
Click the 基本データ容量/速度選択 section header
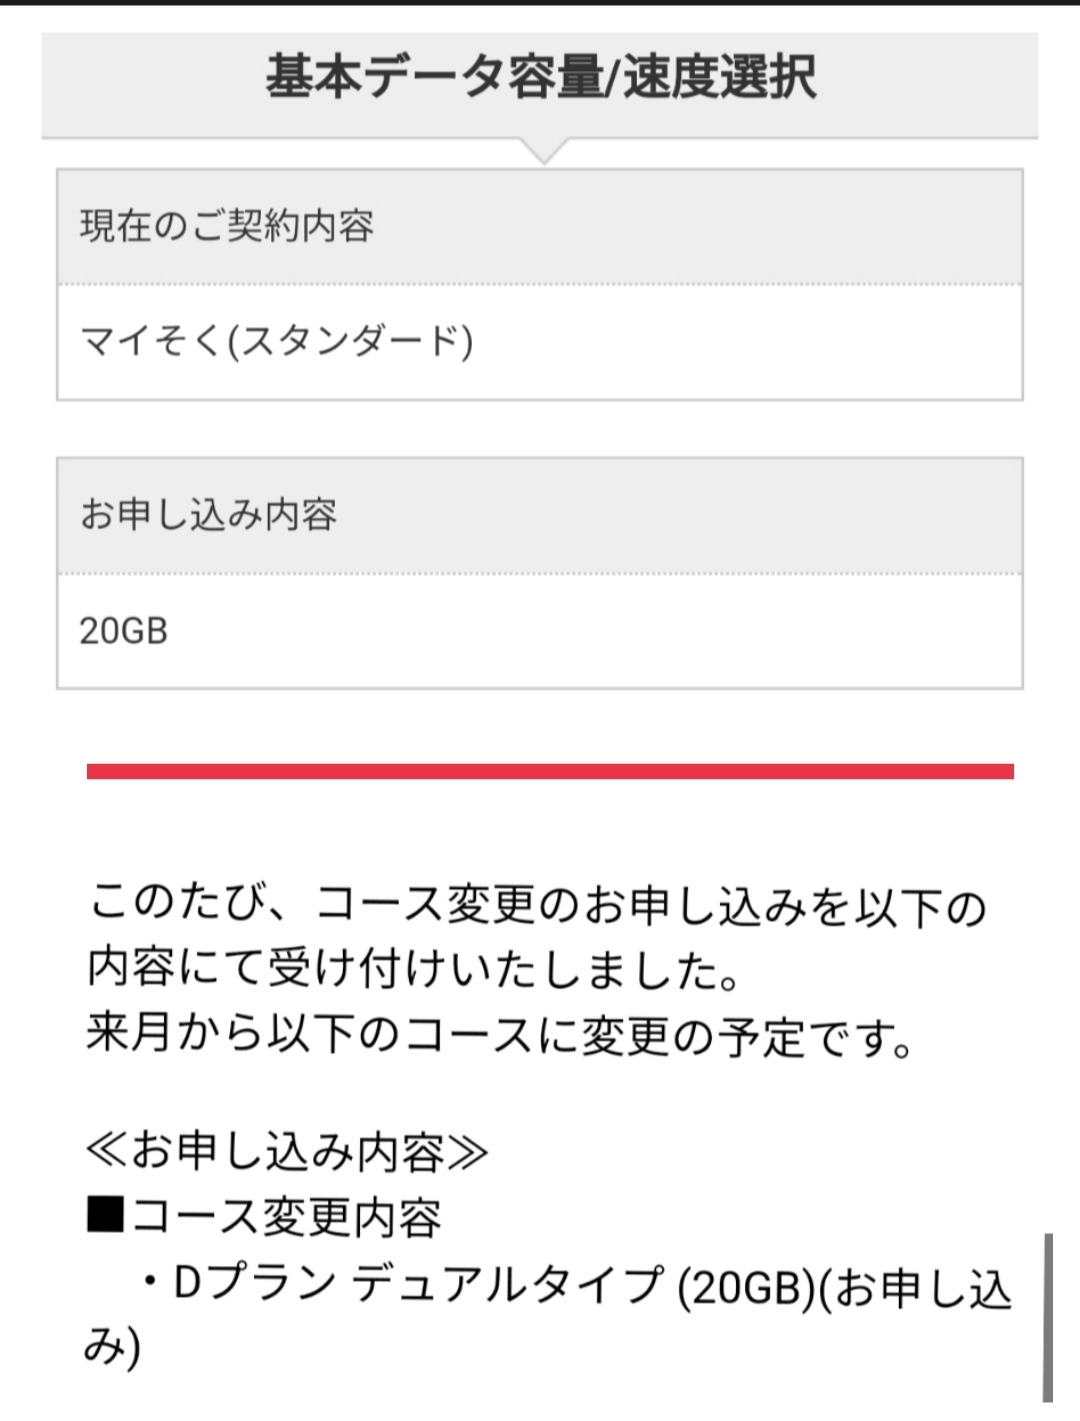(540, 78)
